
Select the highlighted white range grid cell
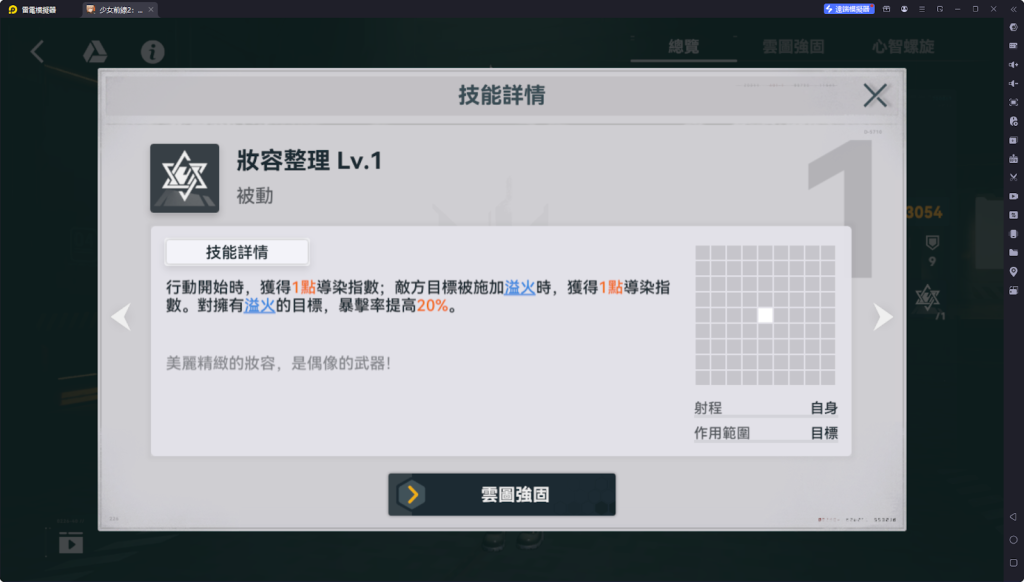click(765, 315)
